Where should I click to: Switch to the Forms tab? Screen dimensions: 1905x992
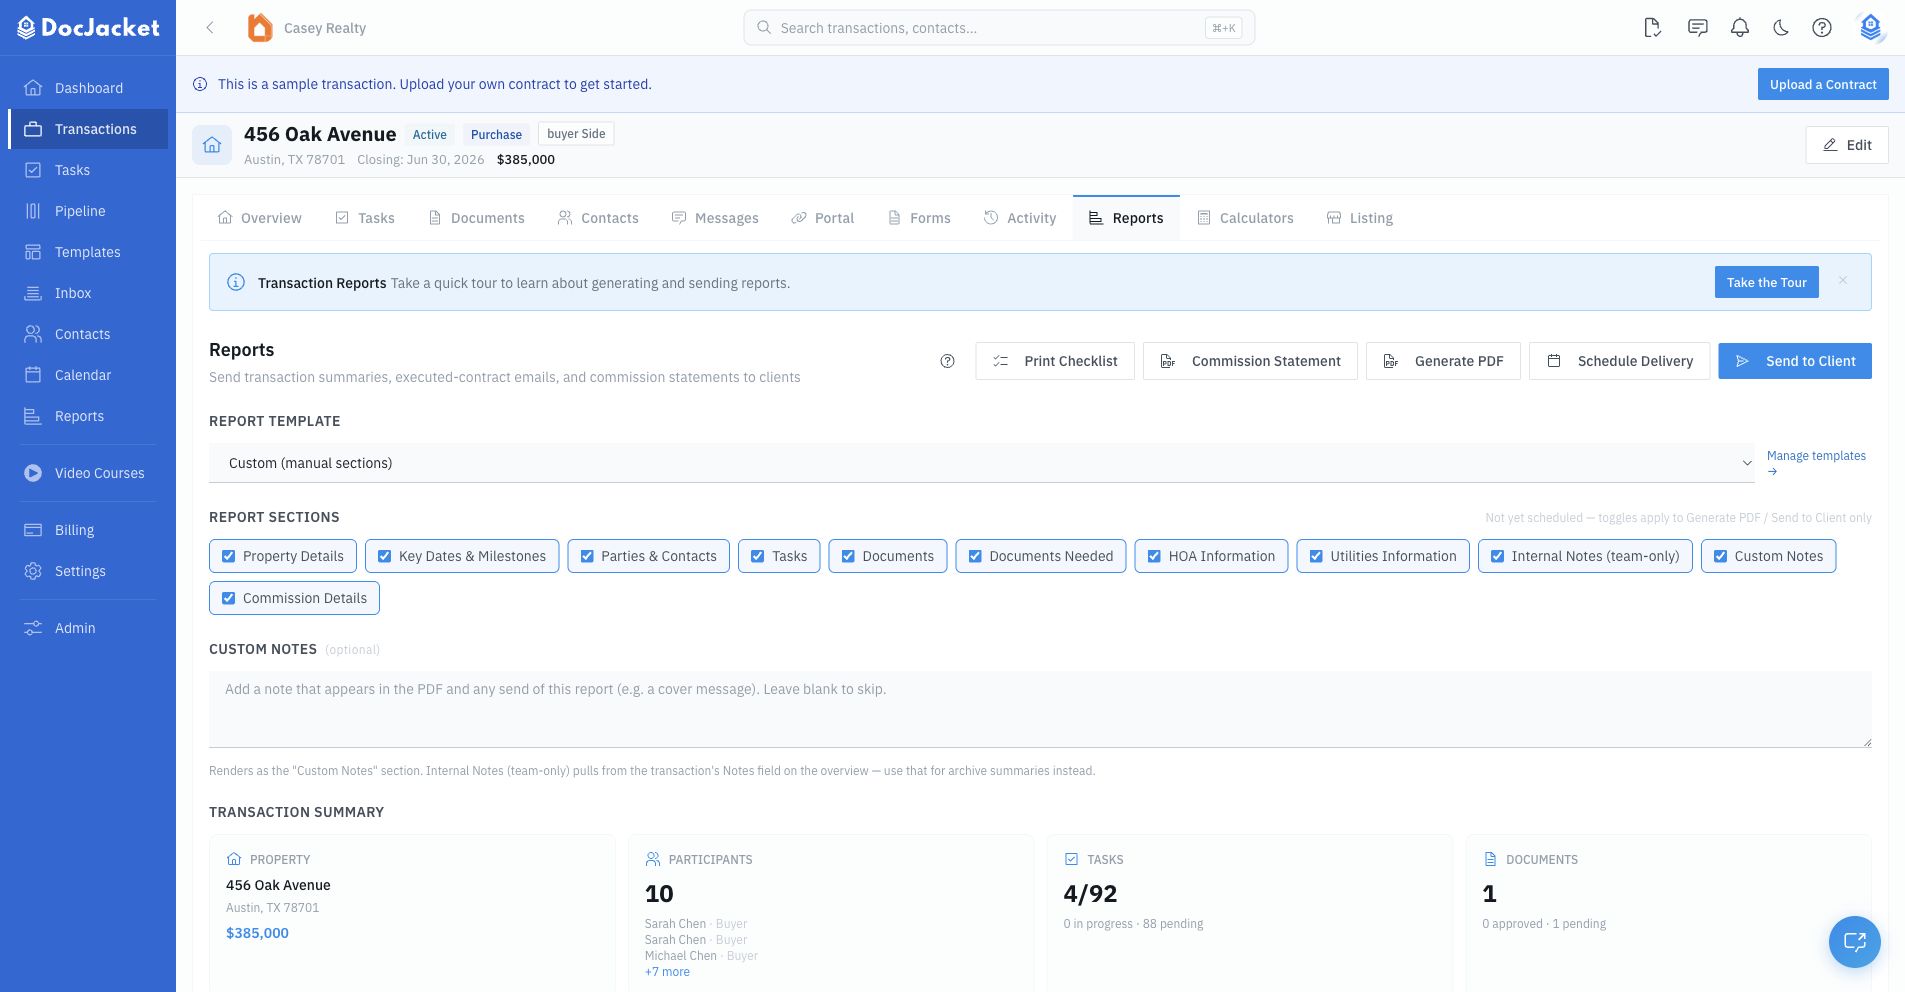[919, 218]
